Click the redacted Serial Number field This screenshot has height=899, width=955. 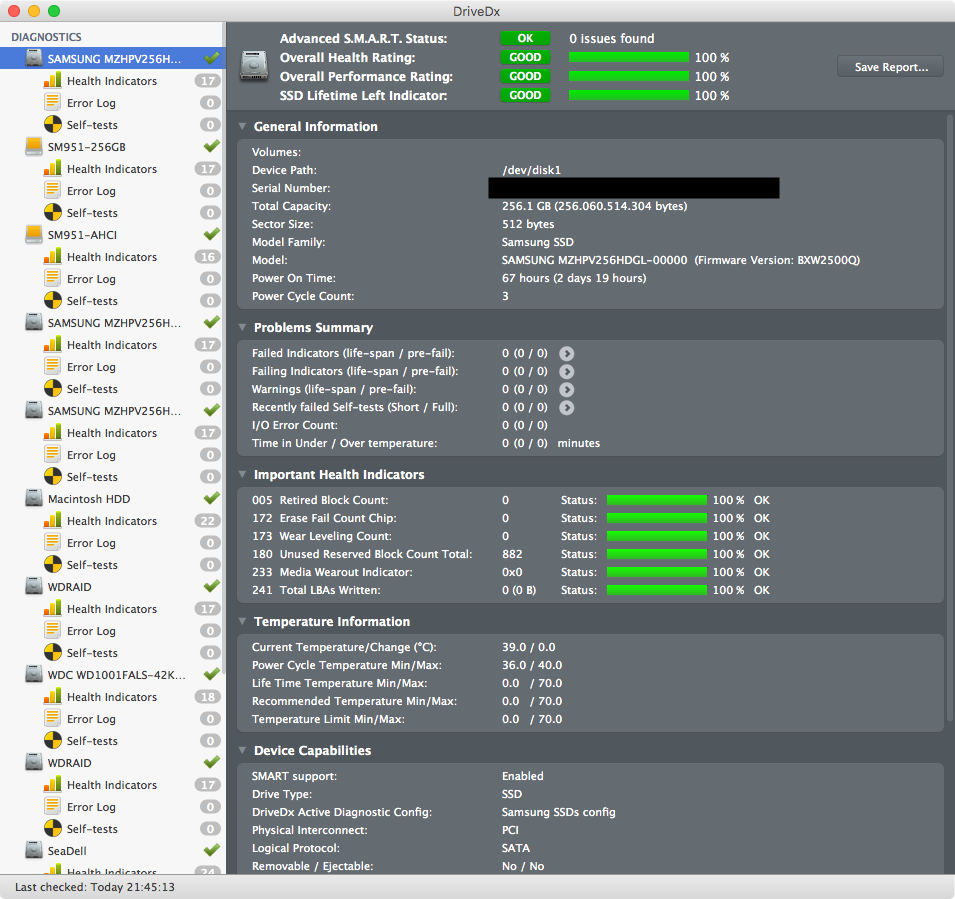click(633, 188)
